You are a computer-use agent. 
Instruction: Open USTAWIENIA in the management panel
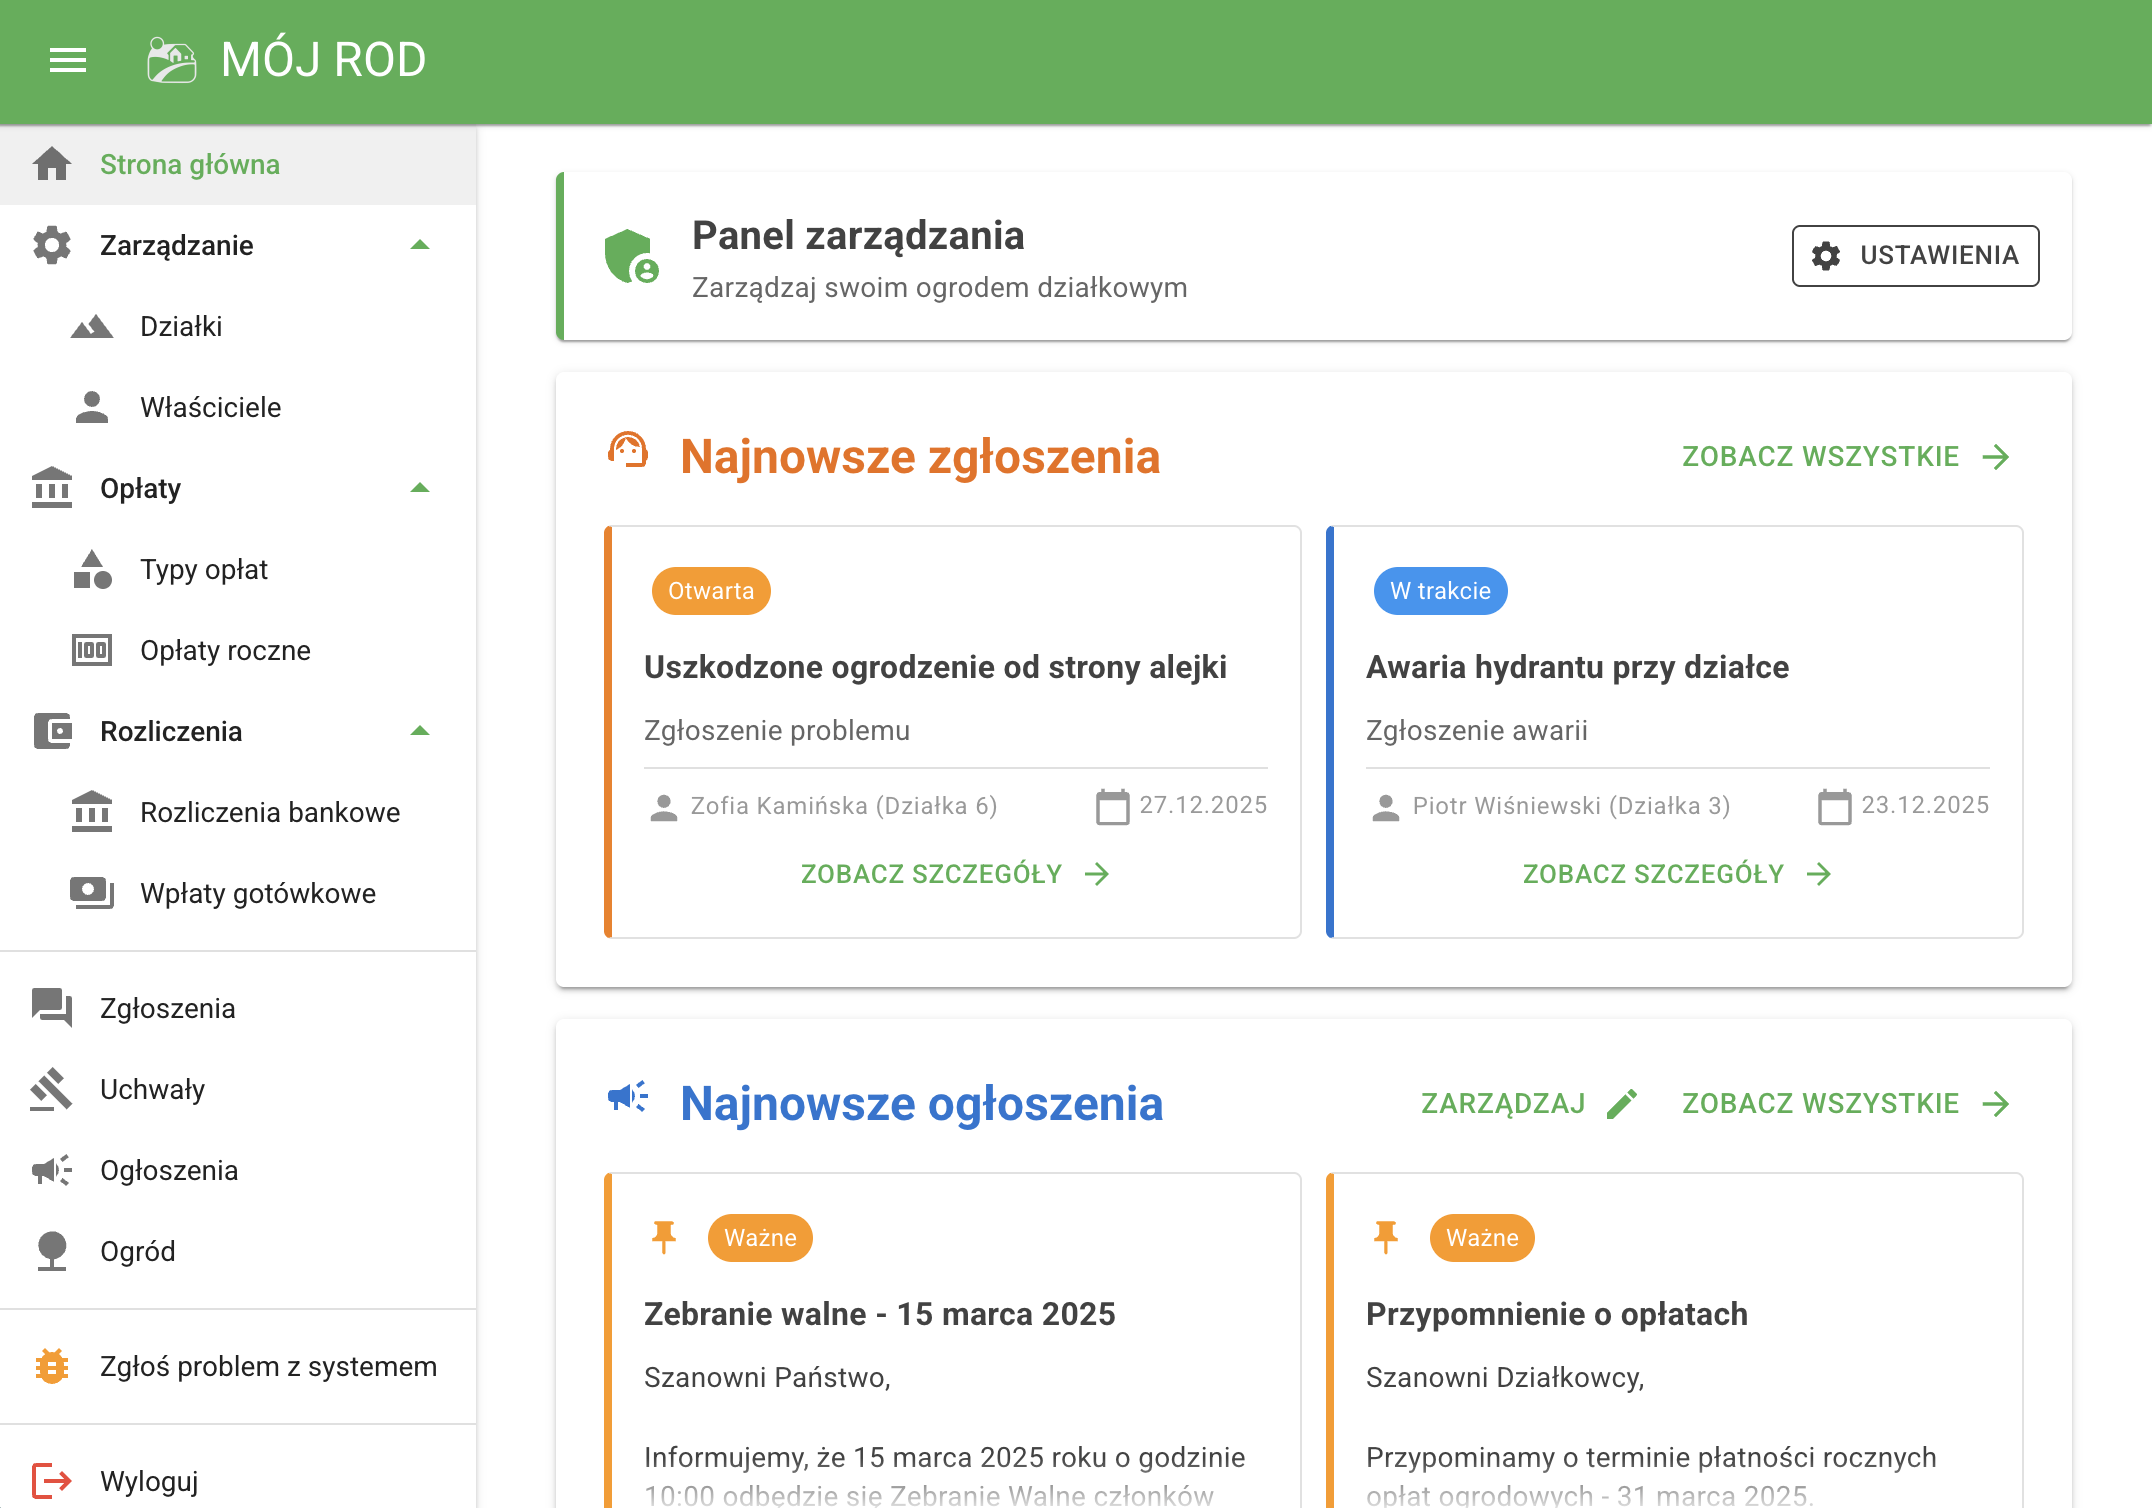click(x=1915, y=256)
